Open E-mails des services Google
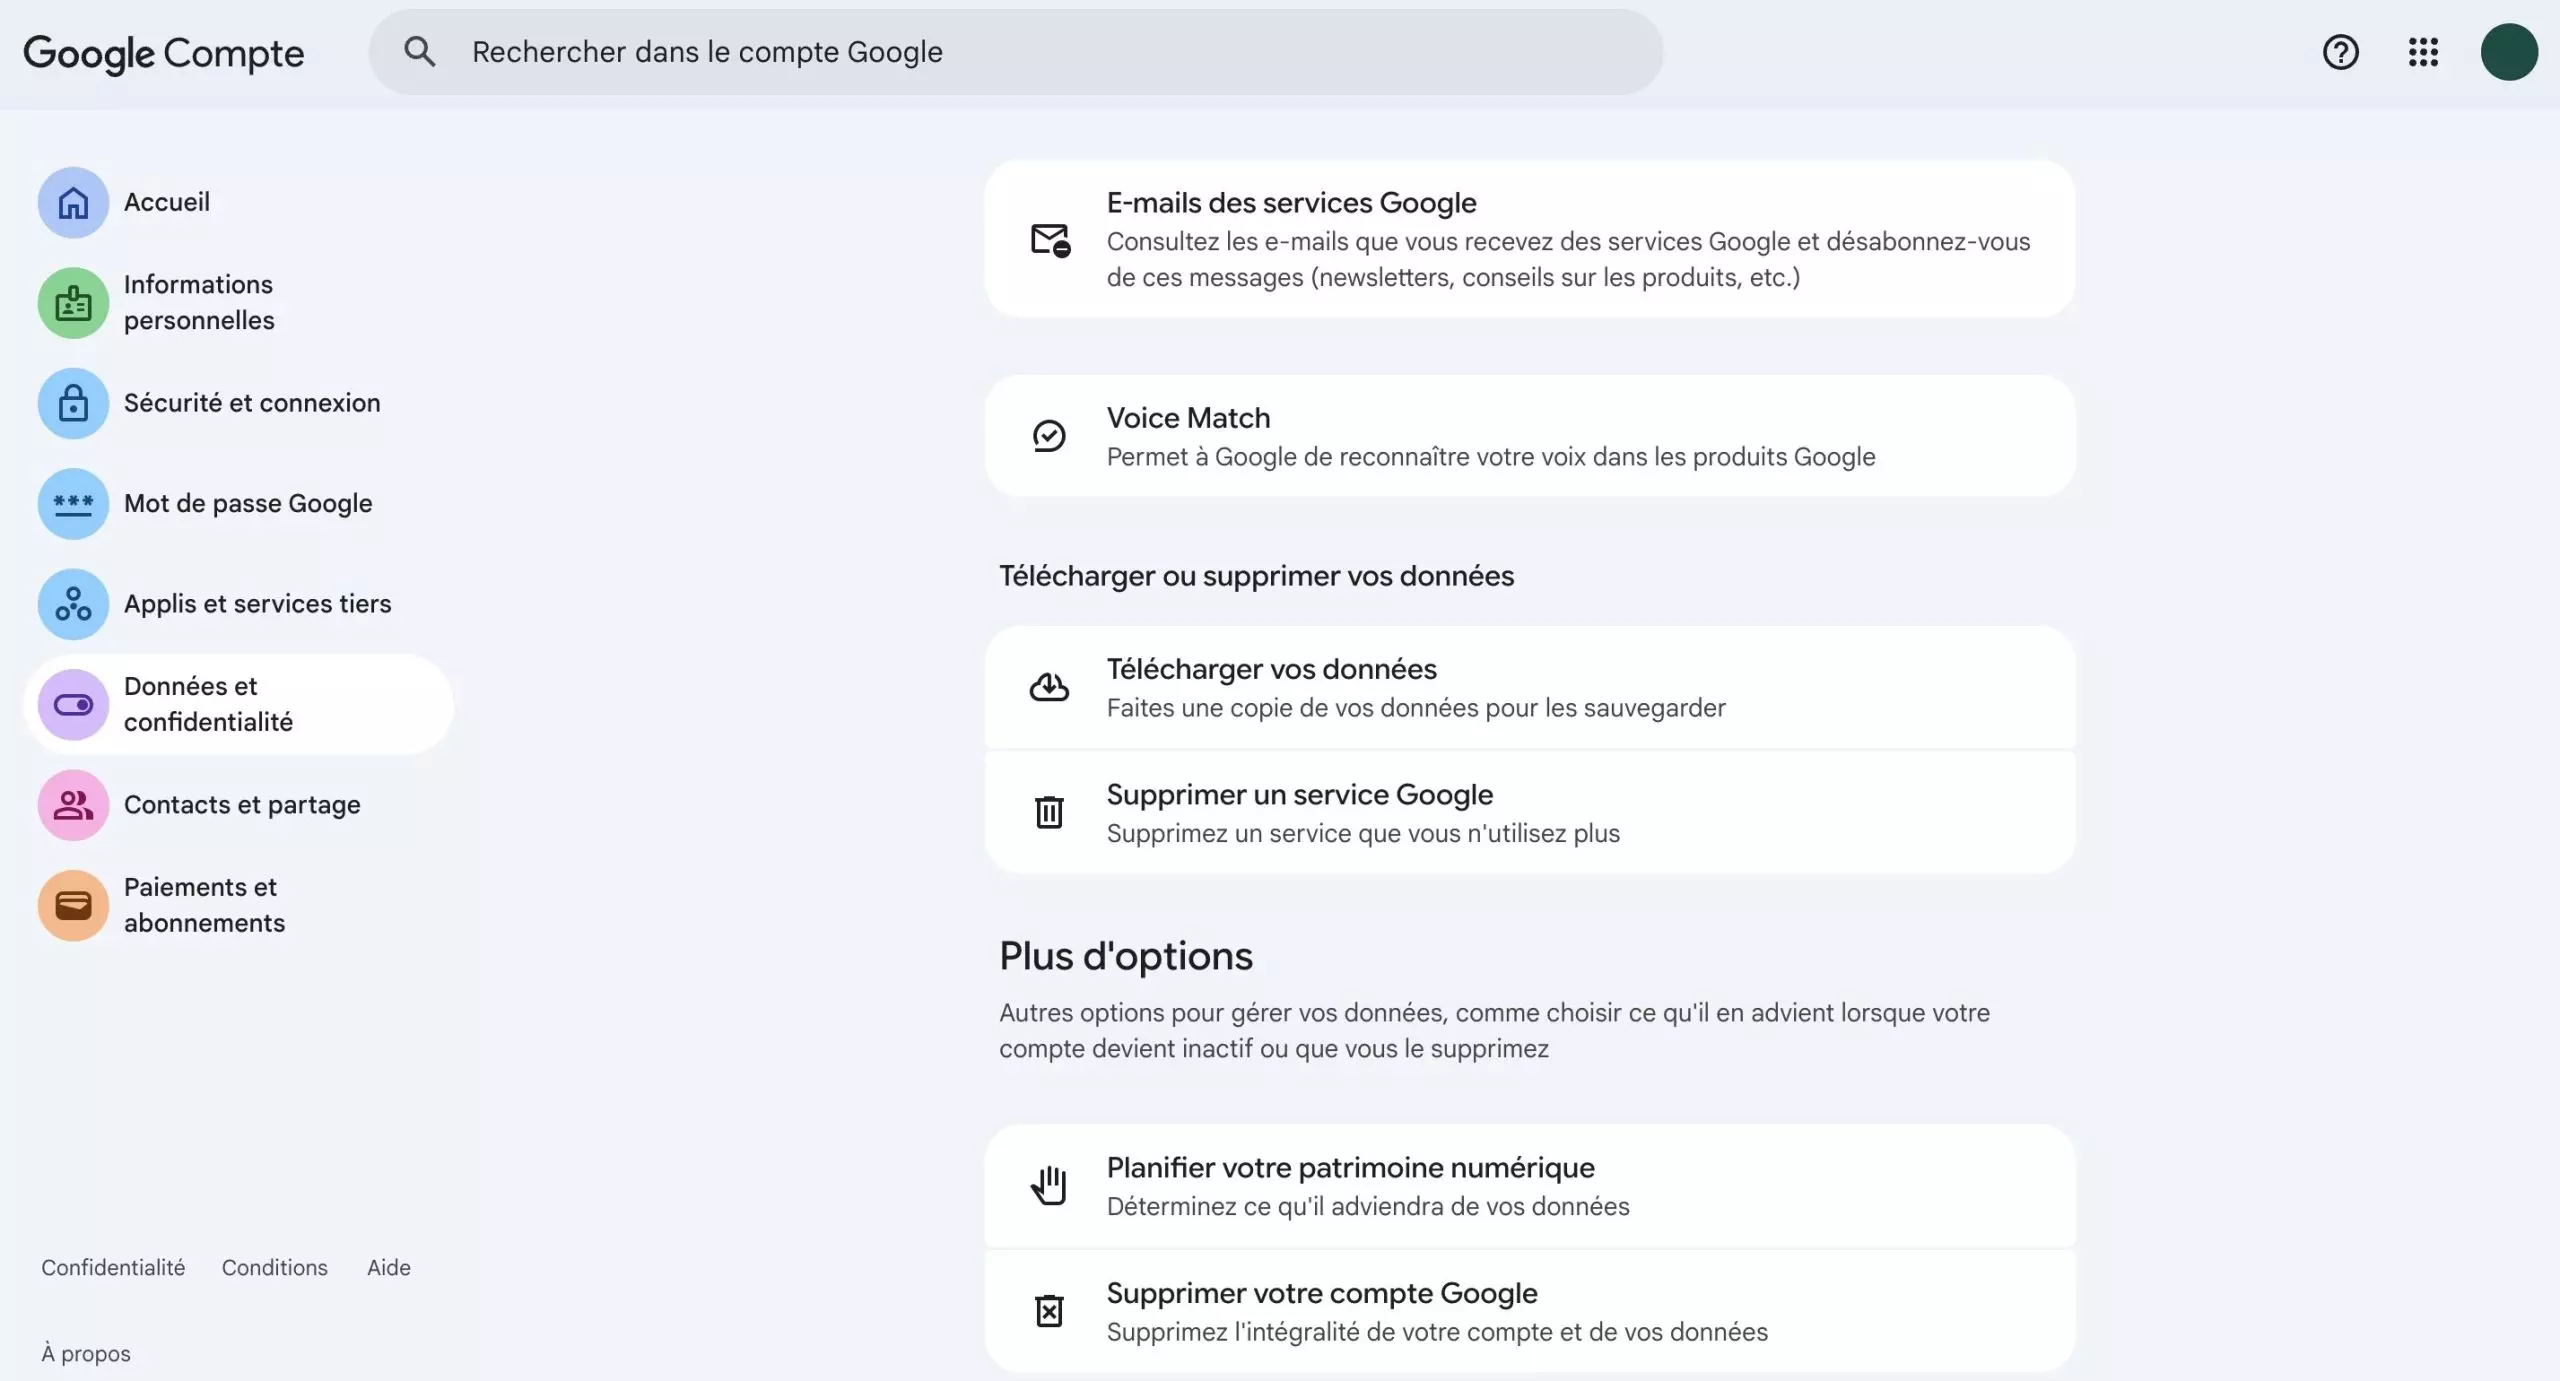 click(x=1529, y=239)
